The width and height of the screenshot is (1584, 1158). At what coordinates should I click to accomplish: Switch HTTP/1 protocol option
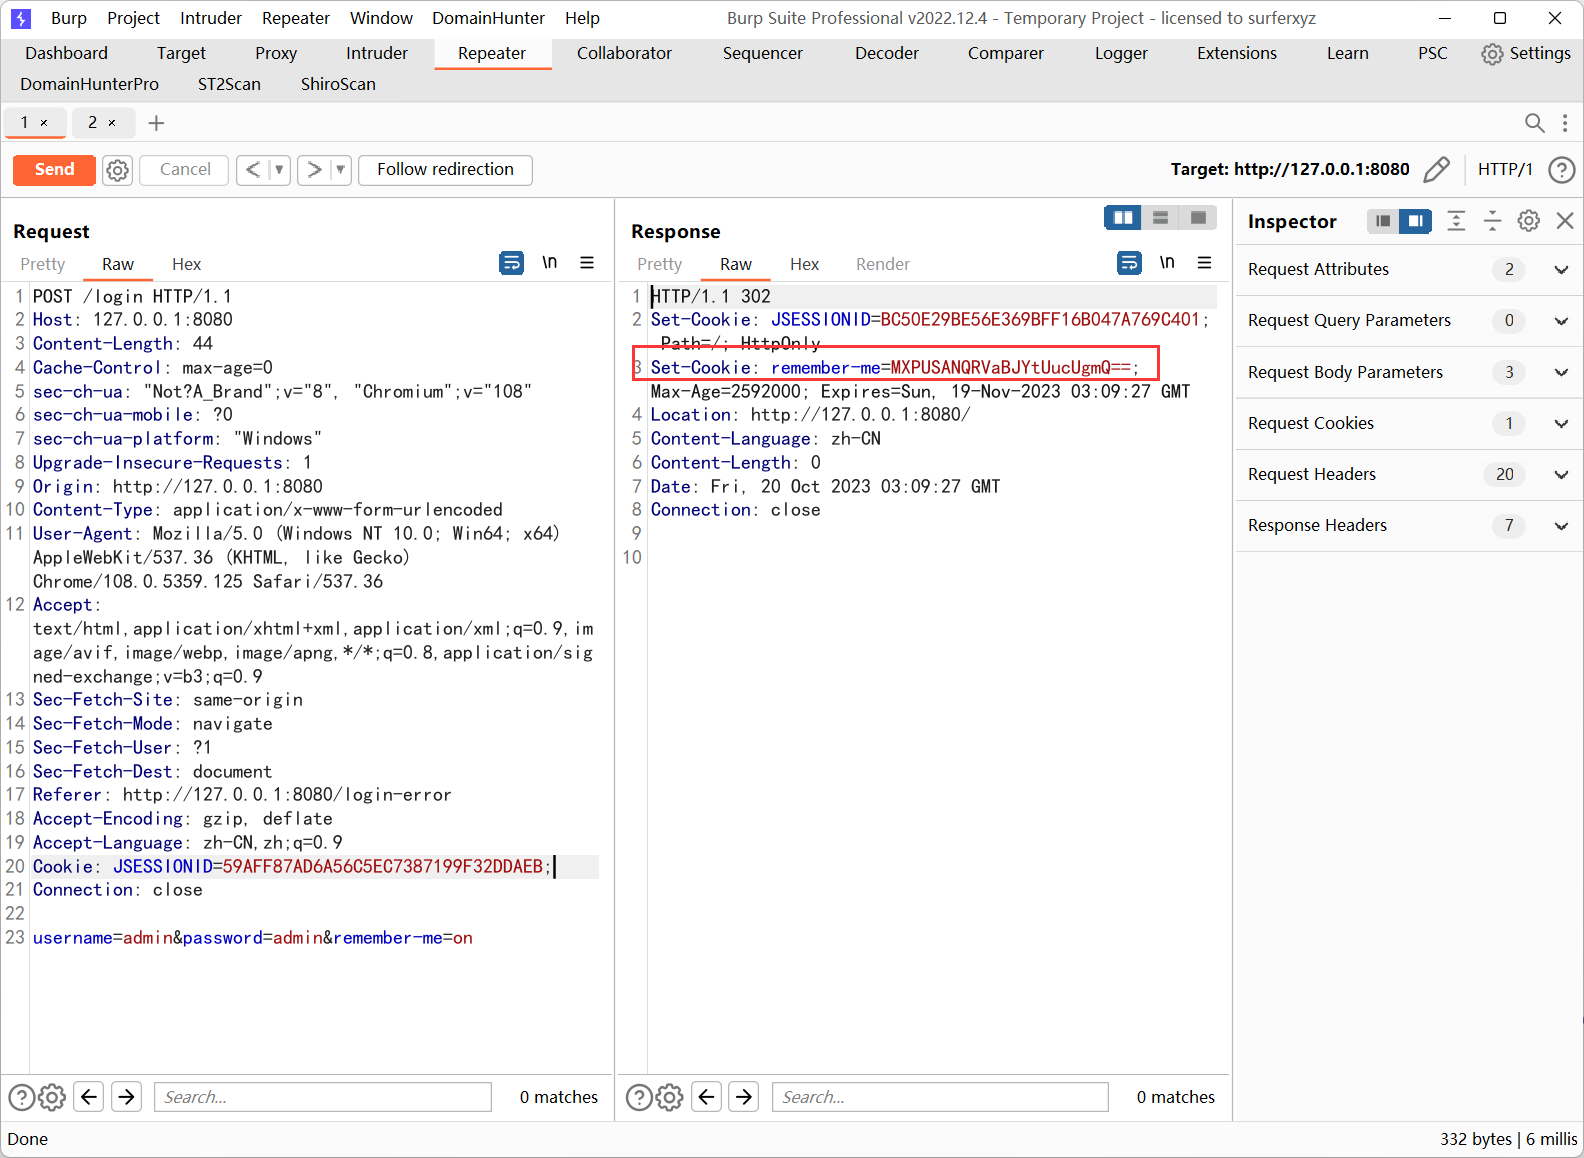1505,169
